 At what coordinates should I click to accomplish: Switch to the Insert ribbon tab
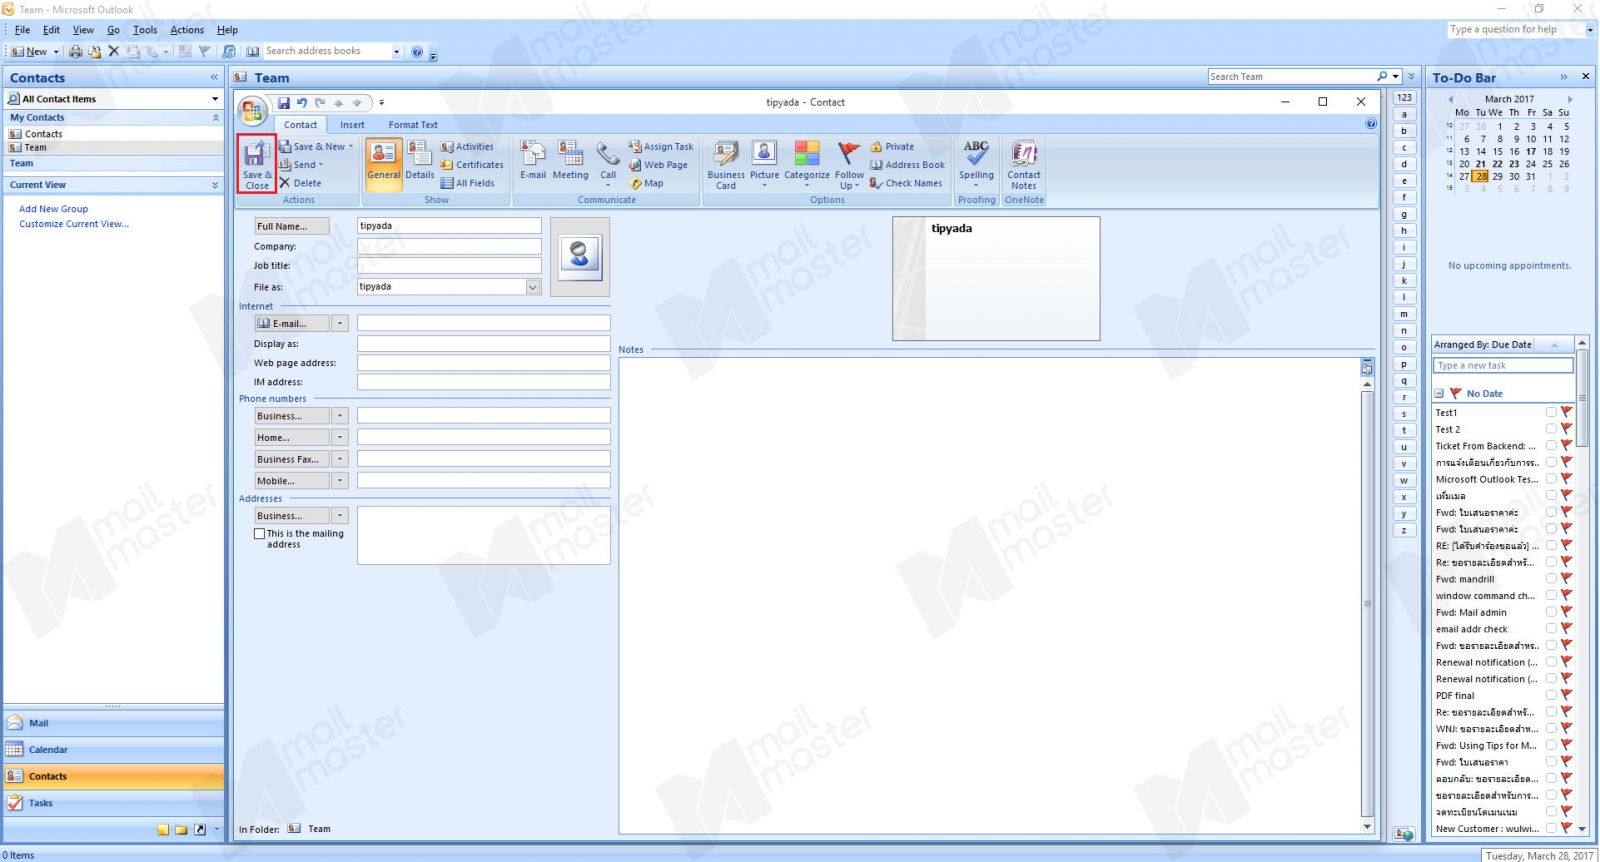(352, 125)
